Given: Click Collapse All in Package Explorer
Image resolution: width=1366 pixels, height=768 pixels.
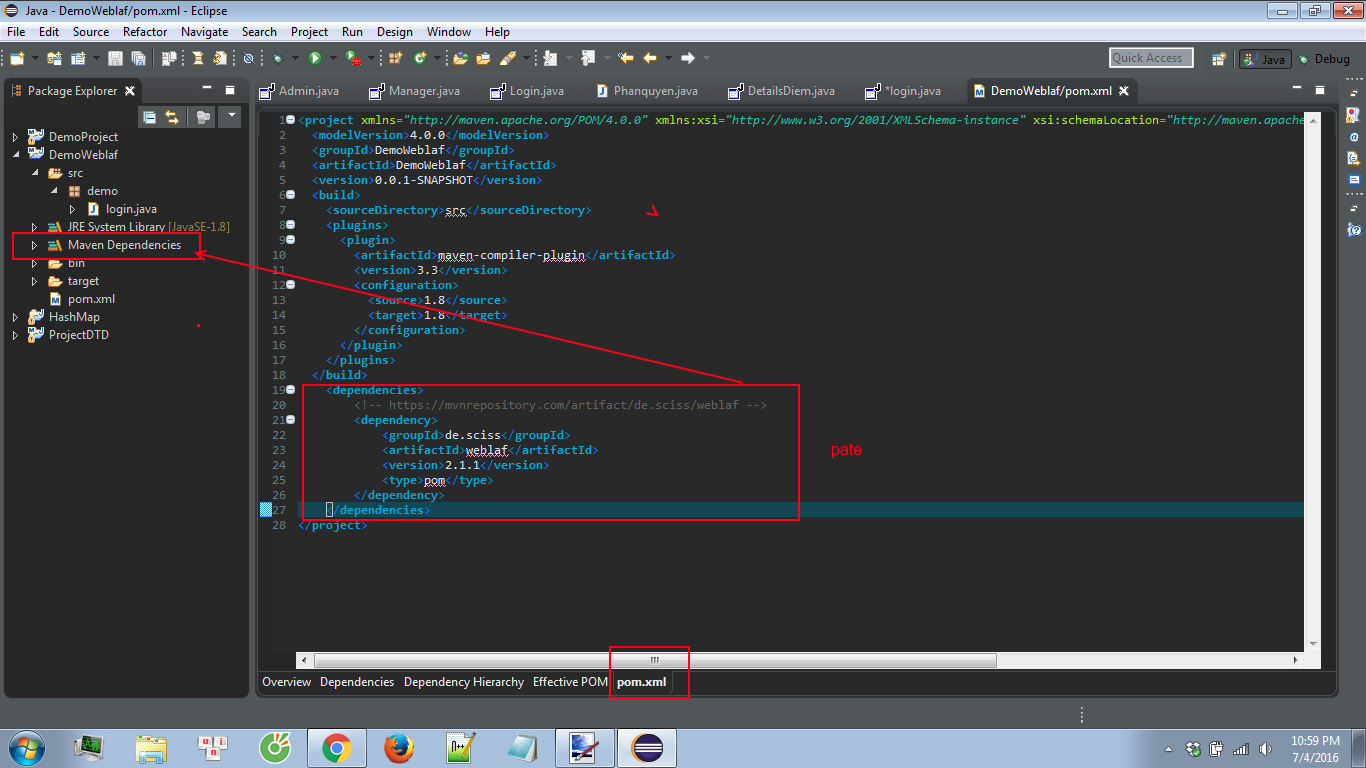Looking at the screenshot, I should pos(149,117).
